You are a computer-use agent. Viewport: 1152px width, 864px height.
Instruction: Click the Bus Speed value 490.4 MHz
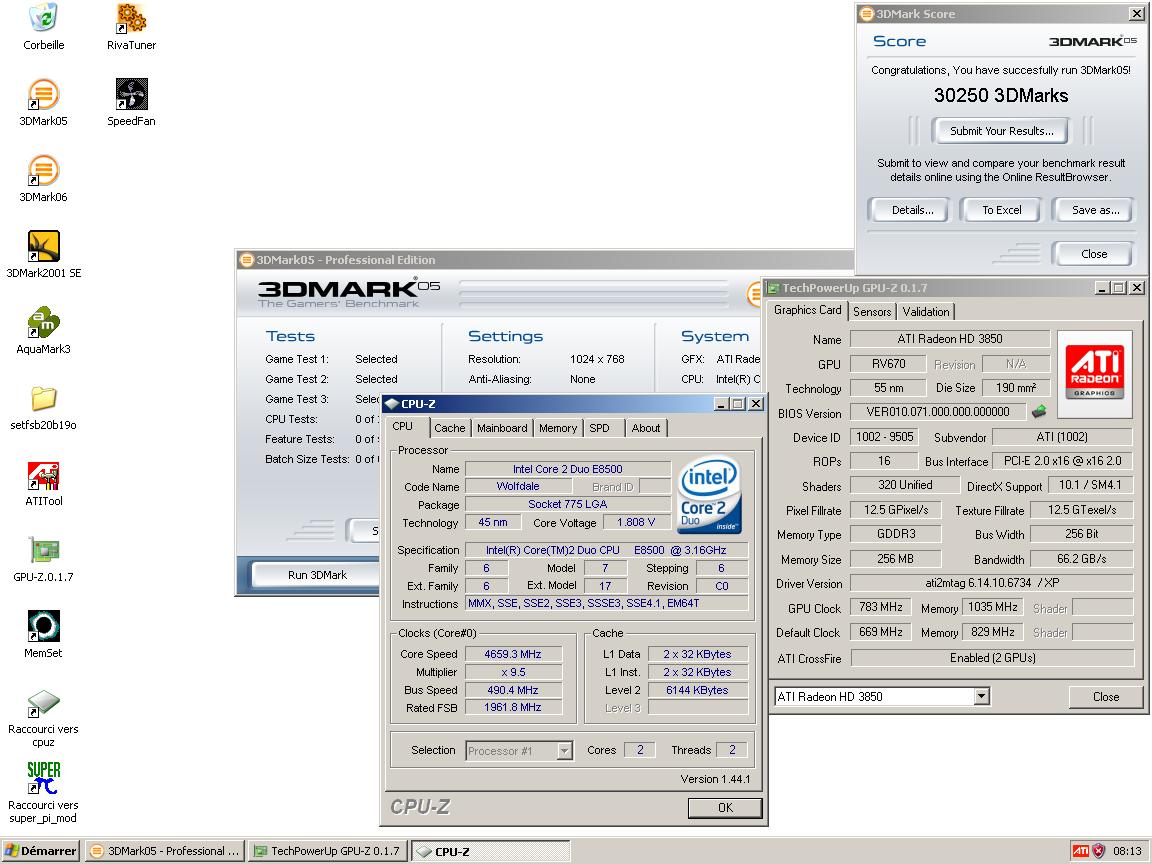coord(513,690)
